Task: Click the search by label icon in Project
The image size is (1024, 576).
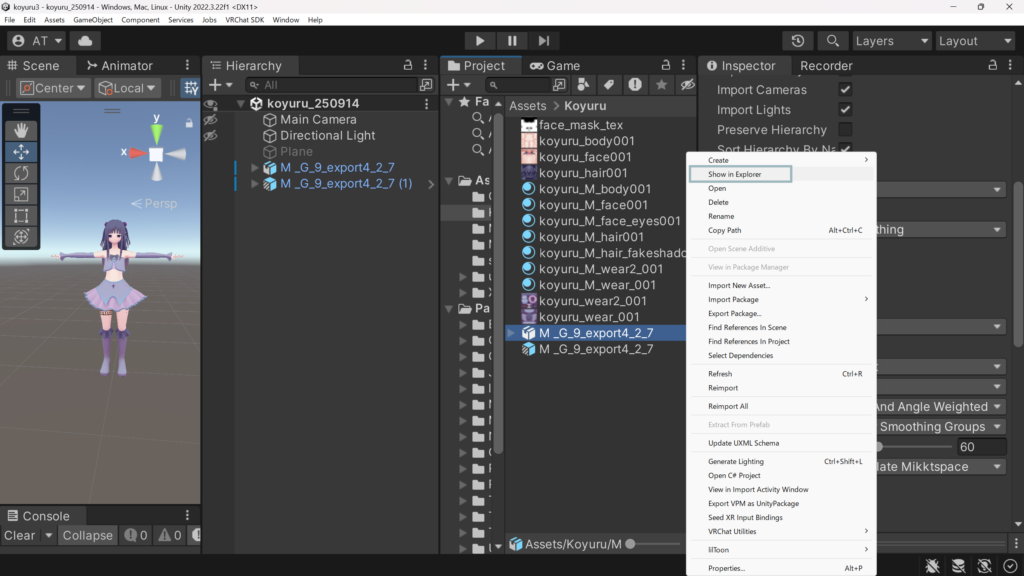Action: click(609, 85)
